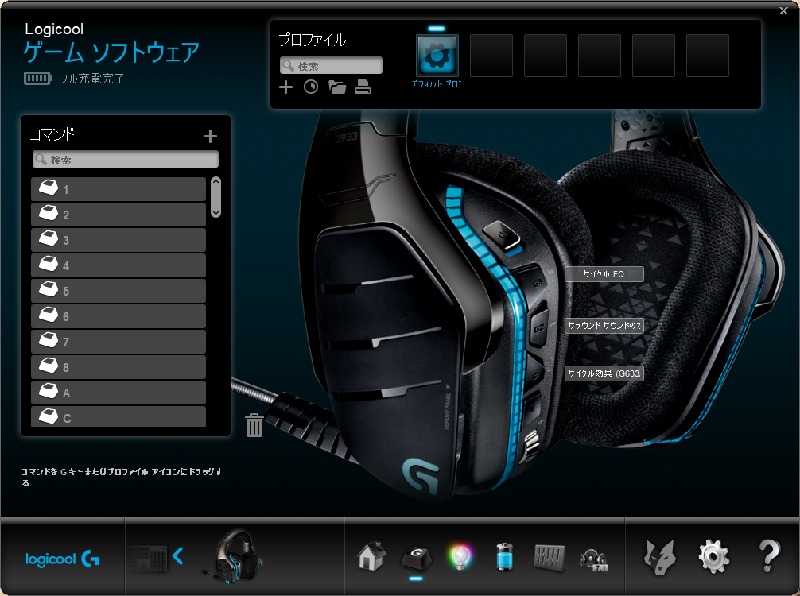Search commands in command search field

pyautogui.click(x=126, y=159)
